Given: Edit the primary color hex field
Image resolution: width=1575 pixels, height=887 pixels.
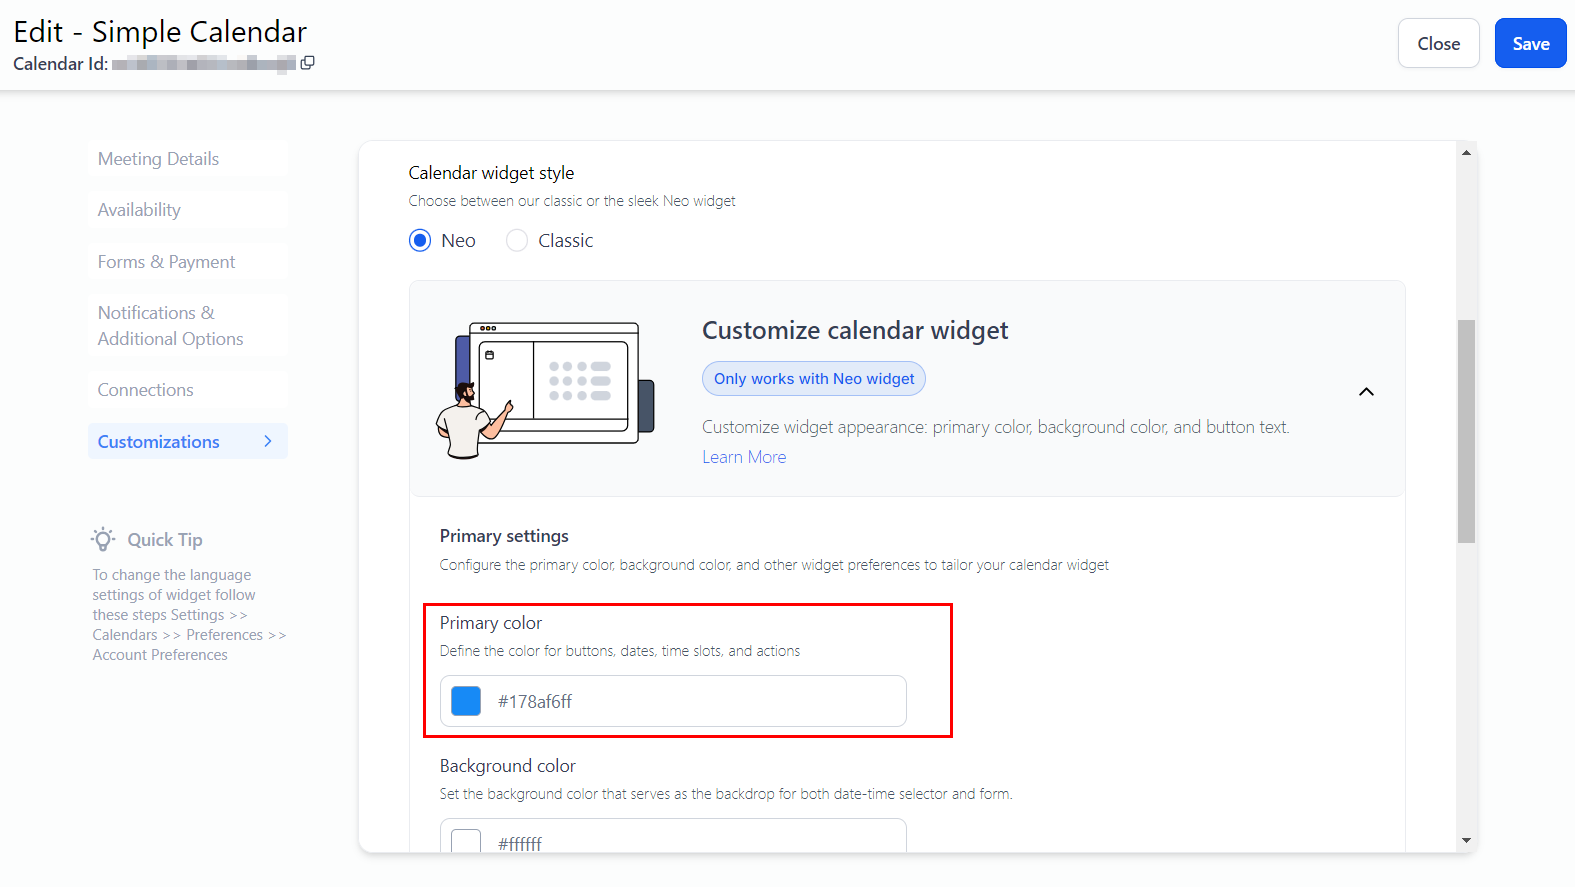Looking at the screenshot, I should pyautogui.click(x=690, y=701).
